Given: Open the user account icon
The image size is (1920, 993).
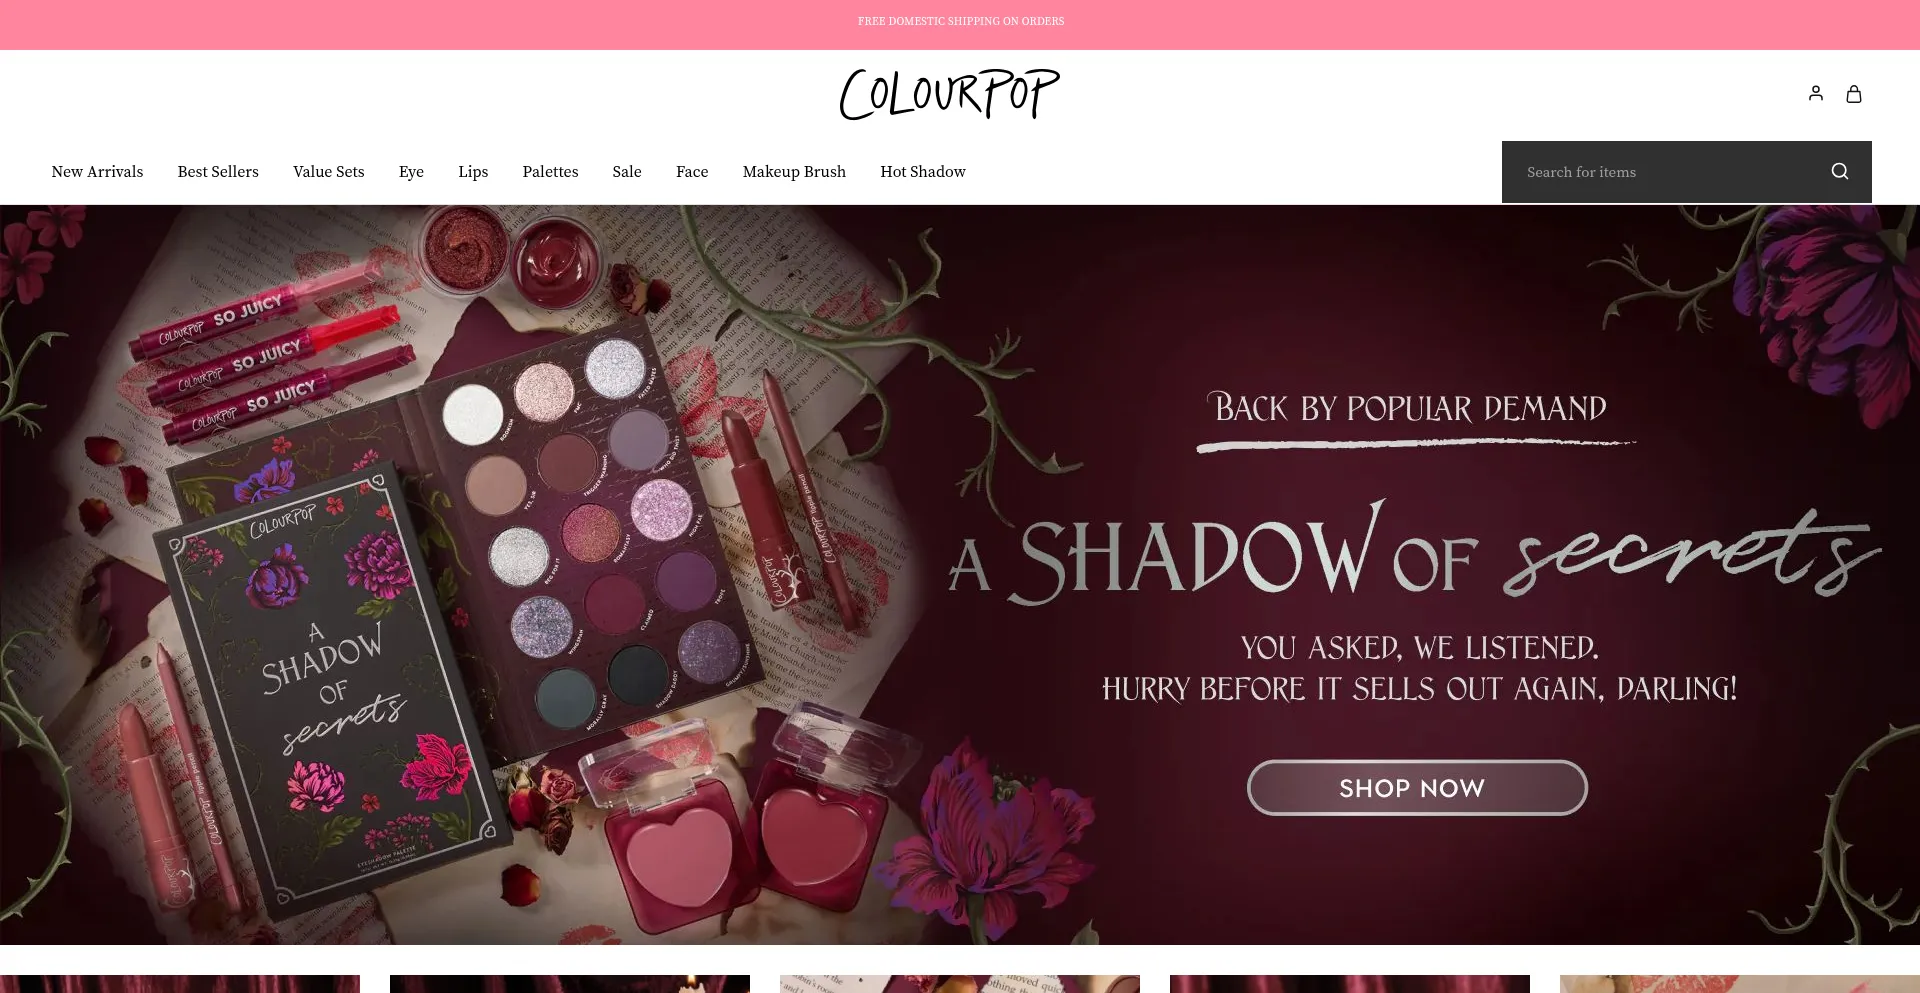Looking at the screenshot, I should coord(1816,93).
